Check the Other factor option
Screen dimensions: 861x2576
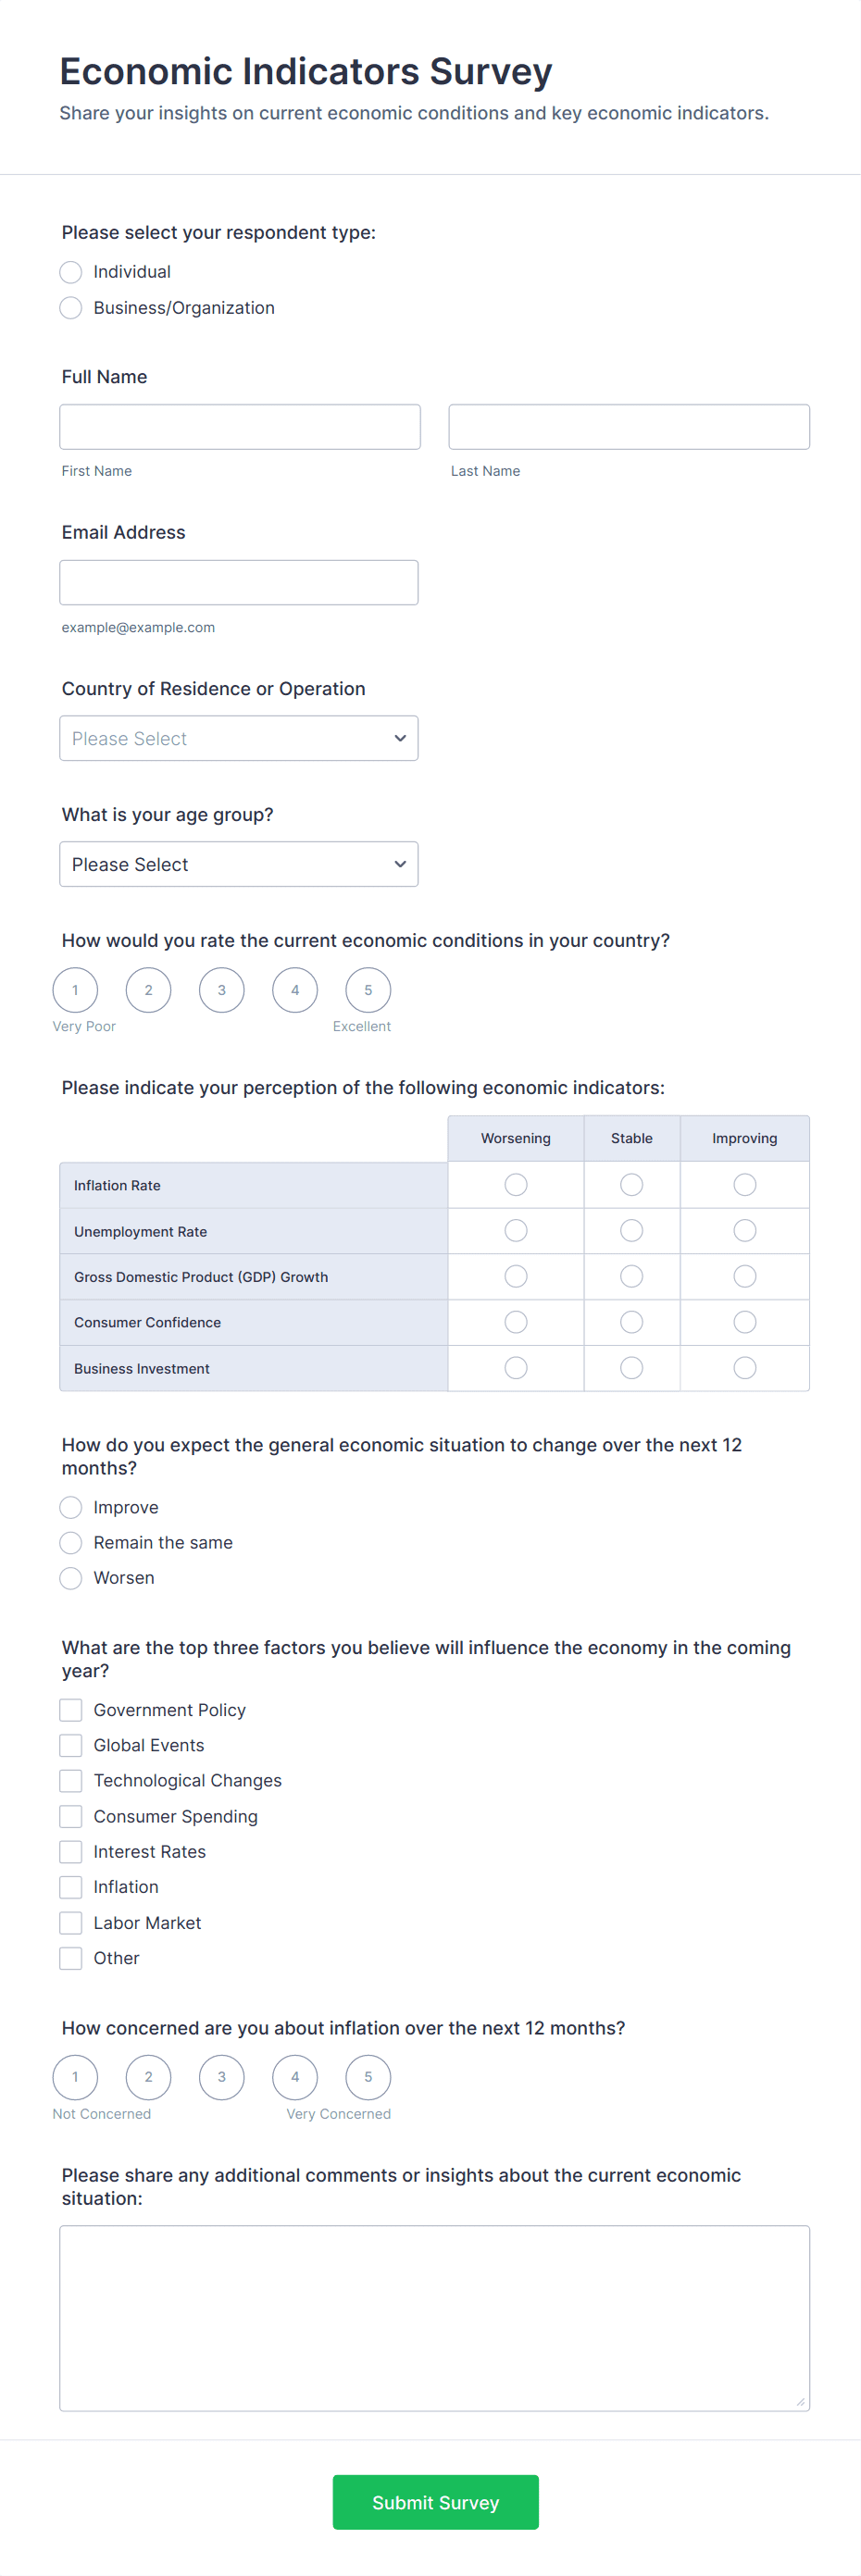[x=70, y=1957]
